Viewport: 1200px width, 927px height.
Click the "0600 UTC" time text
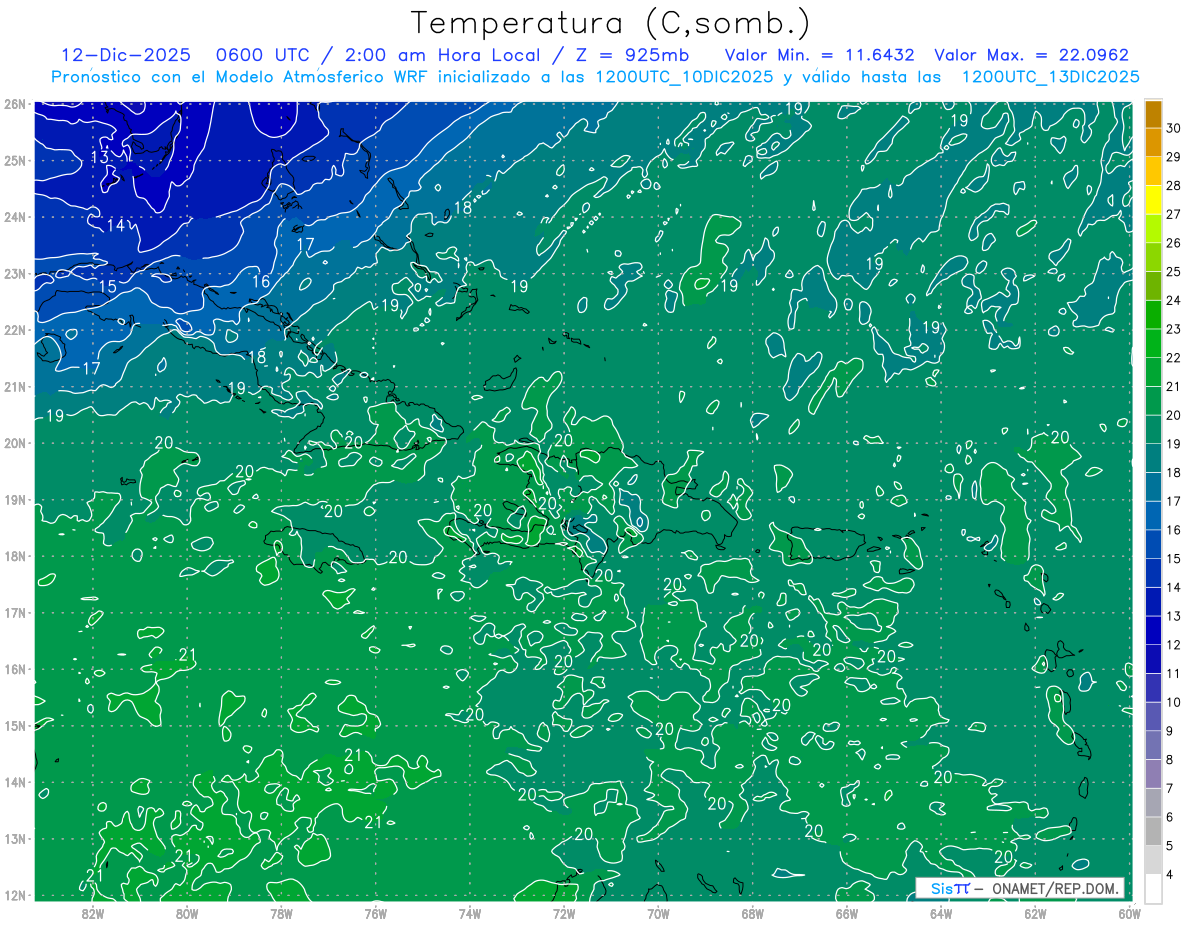click(265, 55)
